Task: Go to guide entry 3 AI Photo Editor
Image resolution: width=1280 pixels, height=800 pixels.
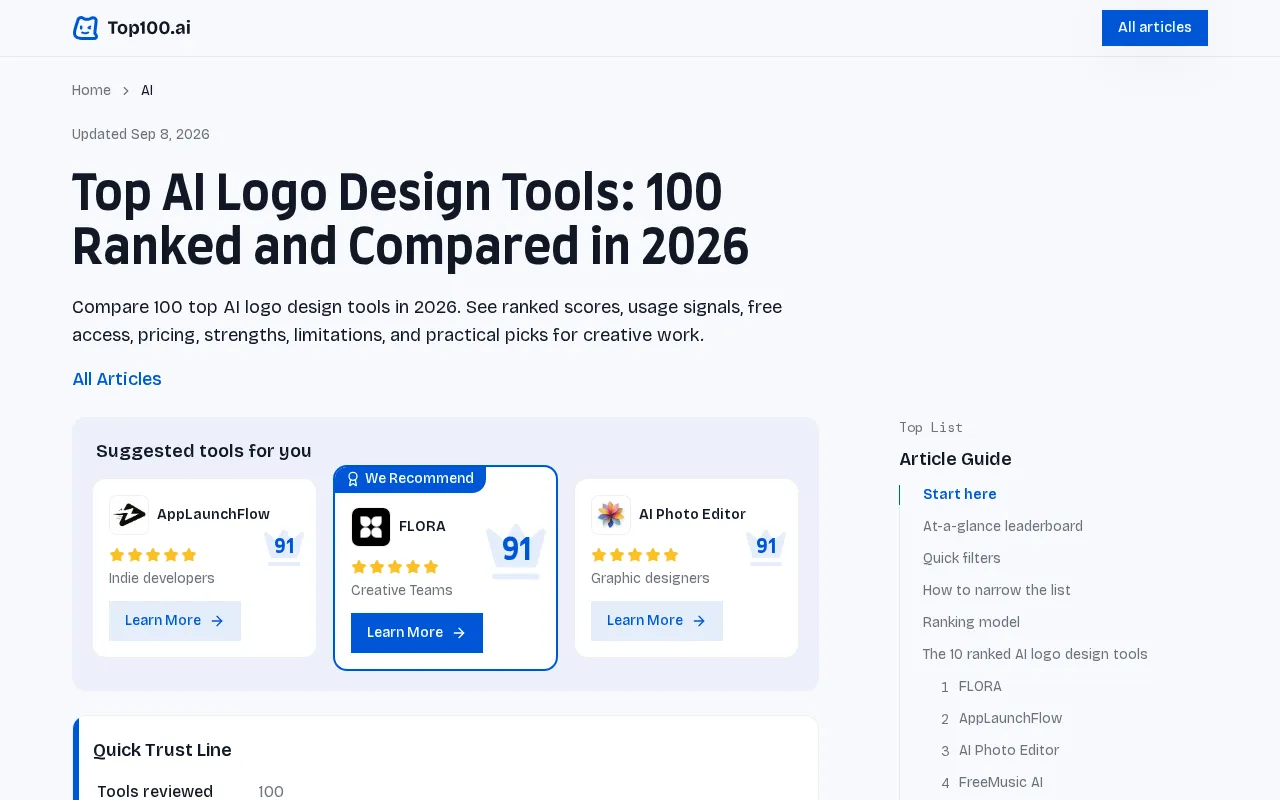Action: pos(1000,750)
